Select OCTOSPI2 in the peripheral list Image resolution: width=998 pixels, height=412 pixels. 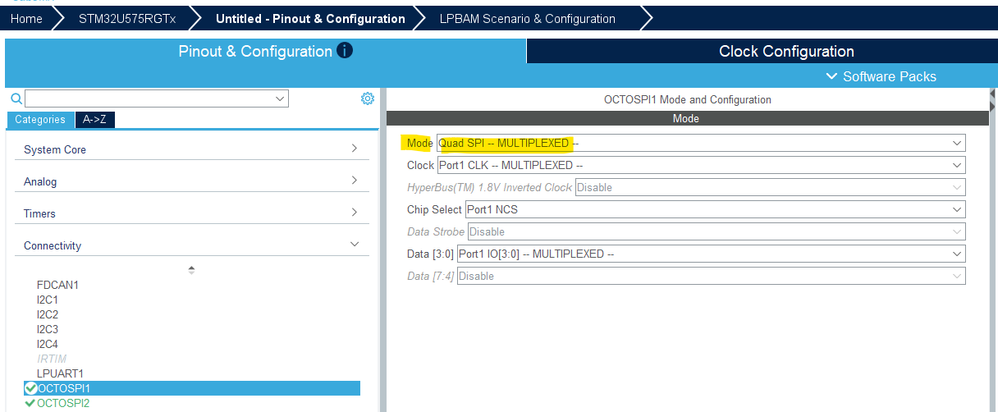(x=63, y=403)
